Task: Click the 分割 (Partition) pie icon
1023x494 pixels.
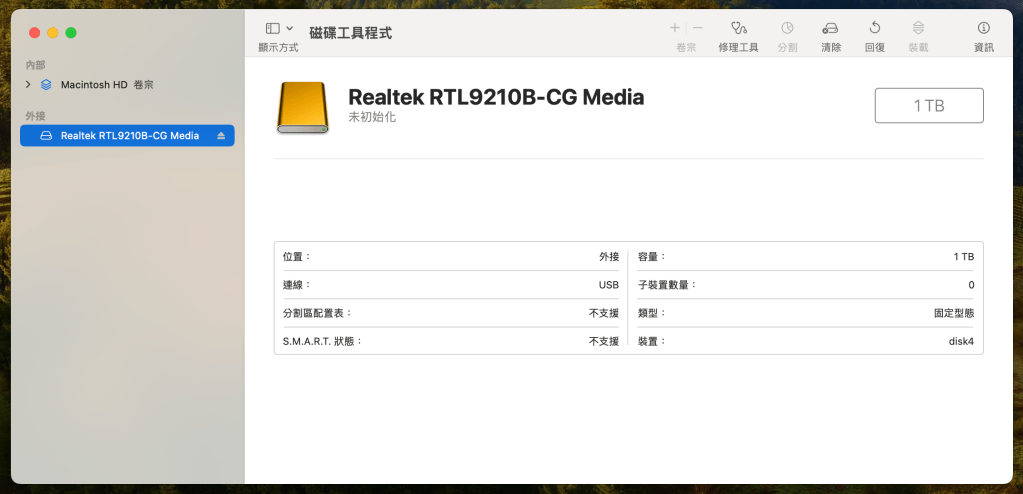Action: click(787, 28)
